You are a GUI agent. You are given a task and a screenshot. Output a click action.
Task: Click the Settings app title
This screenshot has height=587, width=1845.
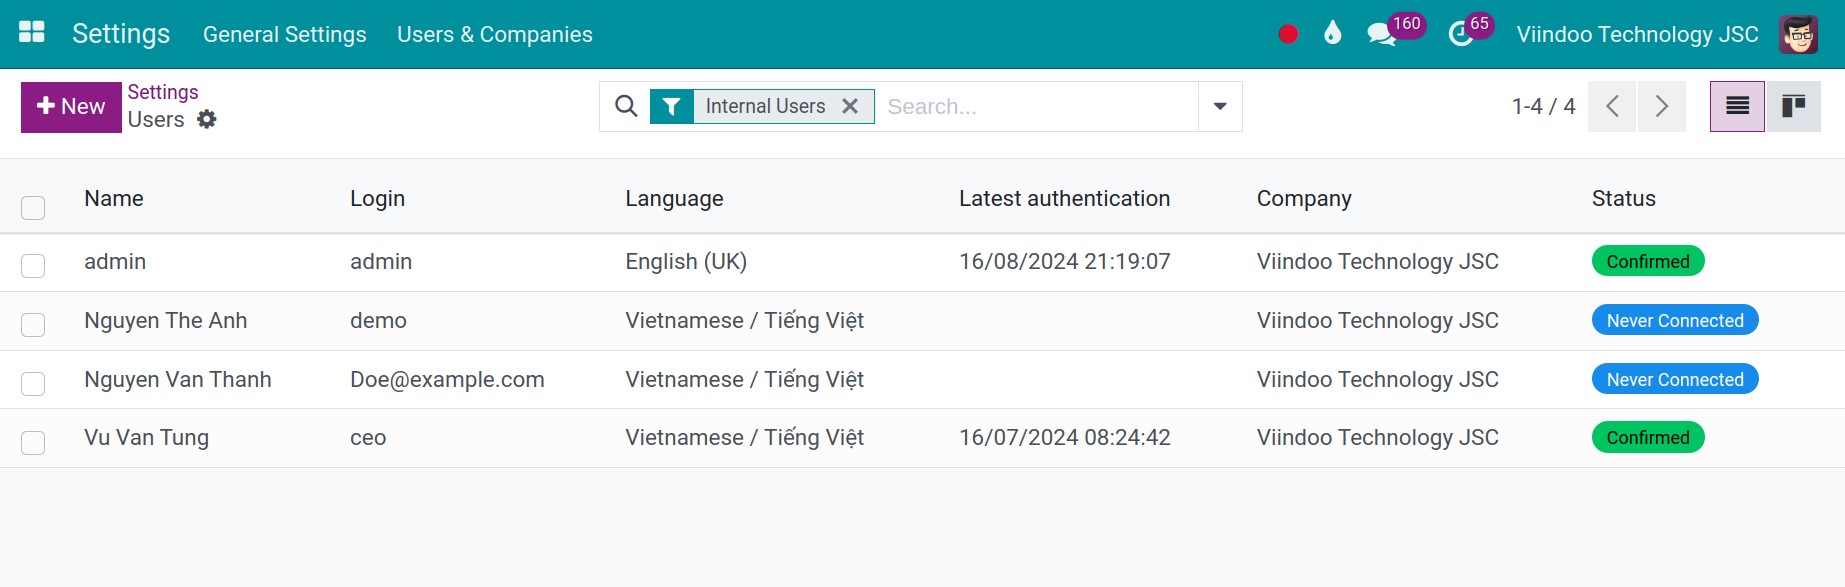121,33
